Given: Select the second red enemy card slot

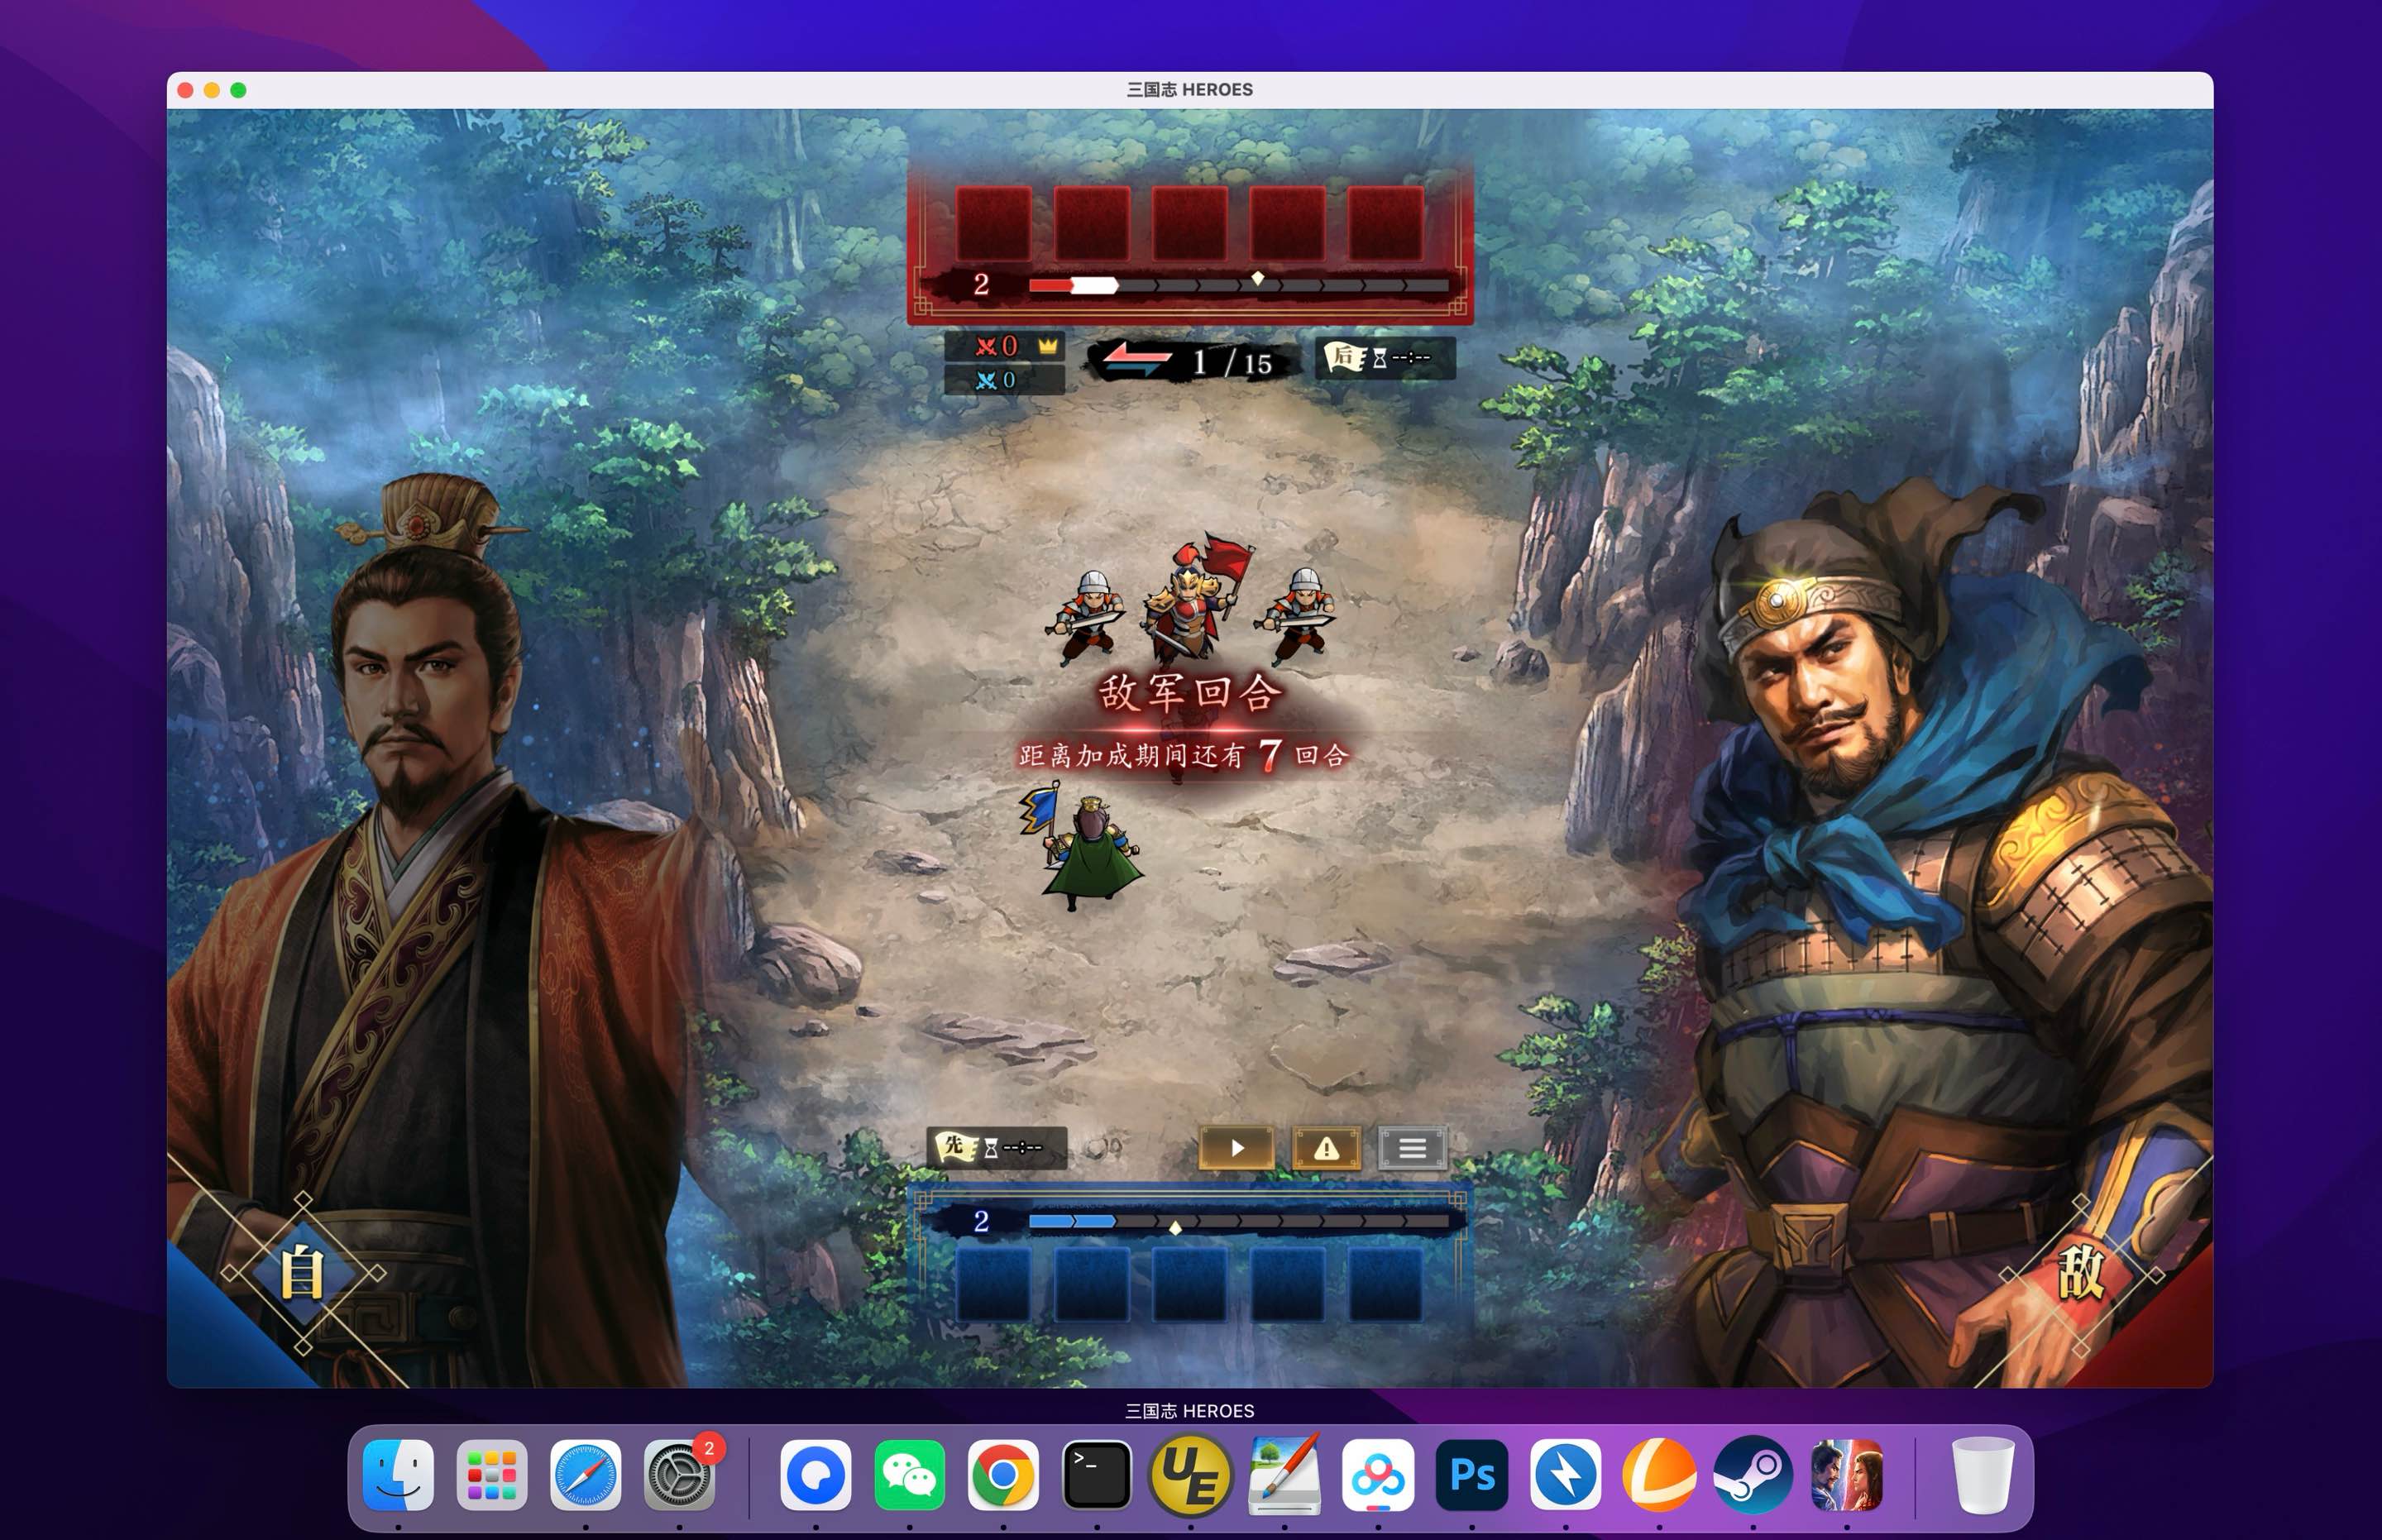Looking at the screenshot, I should pos(1091,223).
